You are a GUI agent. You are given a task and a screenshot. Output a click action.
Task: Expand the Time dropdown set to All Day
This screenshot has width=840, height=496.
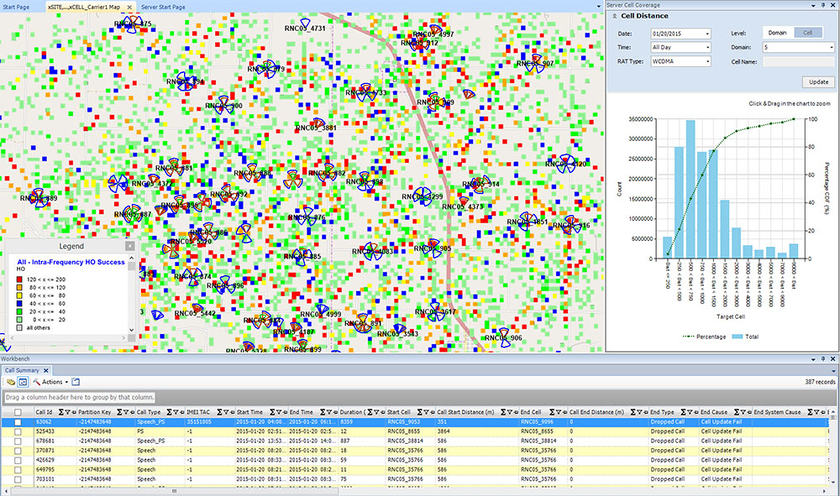pyautogui.click(x=706, y=47)
